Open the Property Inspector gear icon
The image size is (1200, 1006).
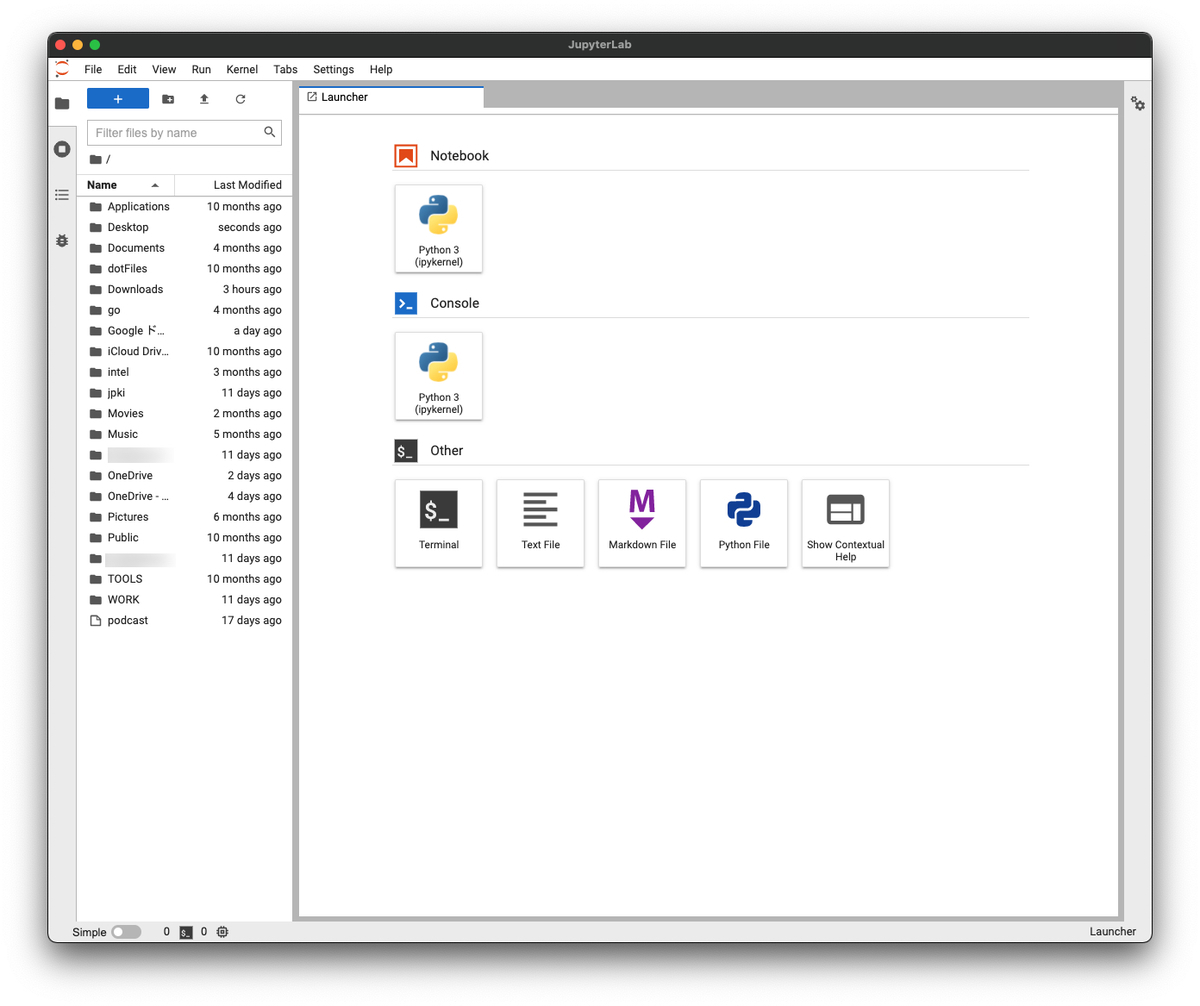[1138, 104]
